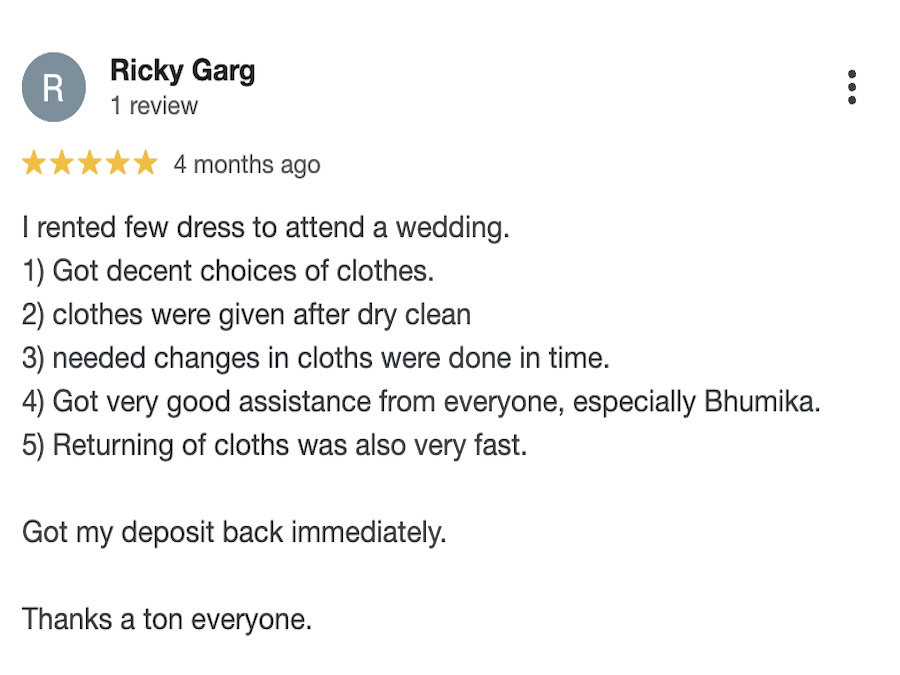The height and width of the screenshot is (675, 900).
Task: Click the line about dry clean clothes
Action: coord(246,315)
